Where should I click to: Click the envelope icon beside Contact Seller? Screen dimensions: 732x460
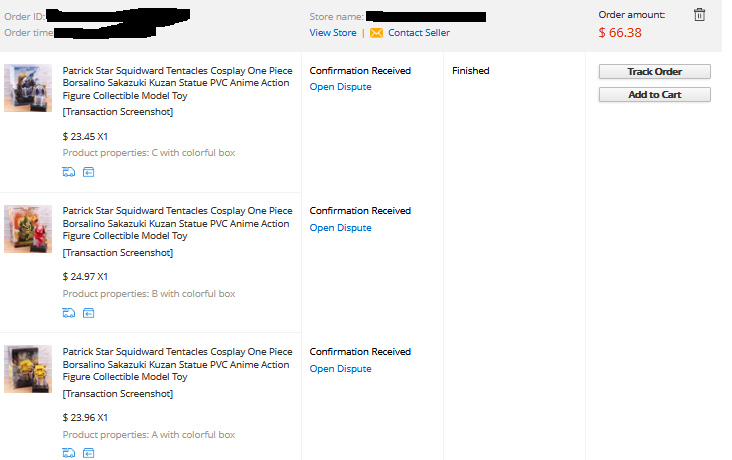[376, 33]
